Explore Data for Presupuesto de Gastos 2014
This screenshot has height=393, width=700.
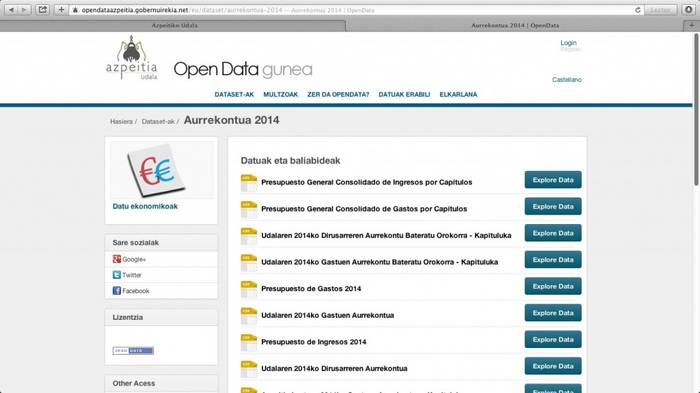(x=553, y=286)
